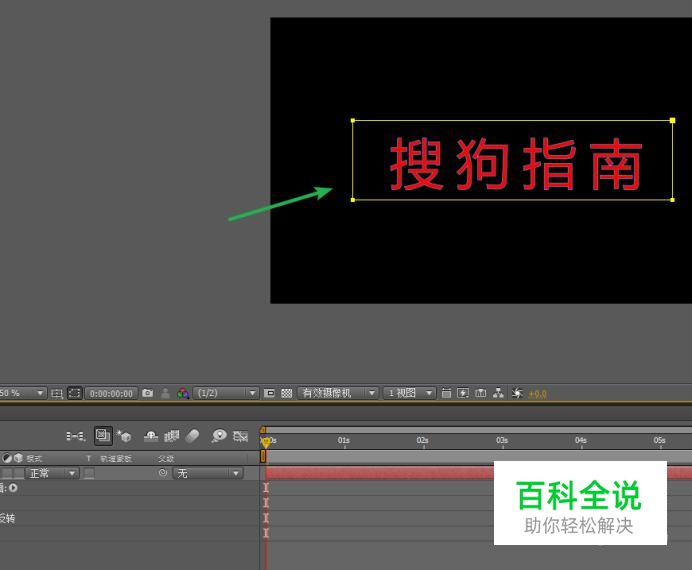The width and height of the screenshot is (692, 570).
Task: Click the time navigator start handle
Action: pyautogui.click(x=263, y=430)
